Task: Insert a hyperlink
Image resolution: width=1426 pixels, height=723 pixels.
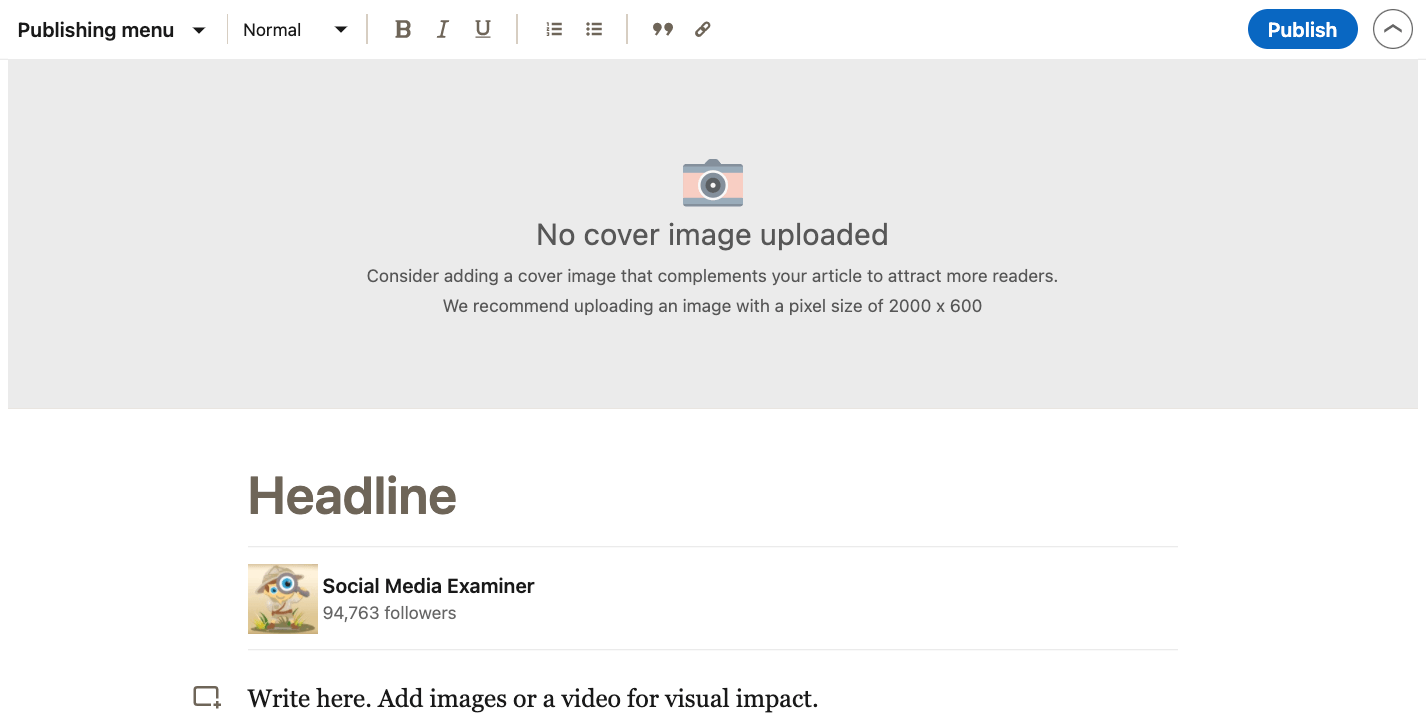Action: 702,30
